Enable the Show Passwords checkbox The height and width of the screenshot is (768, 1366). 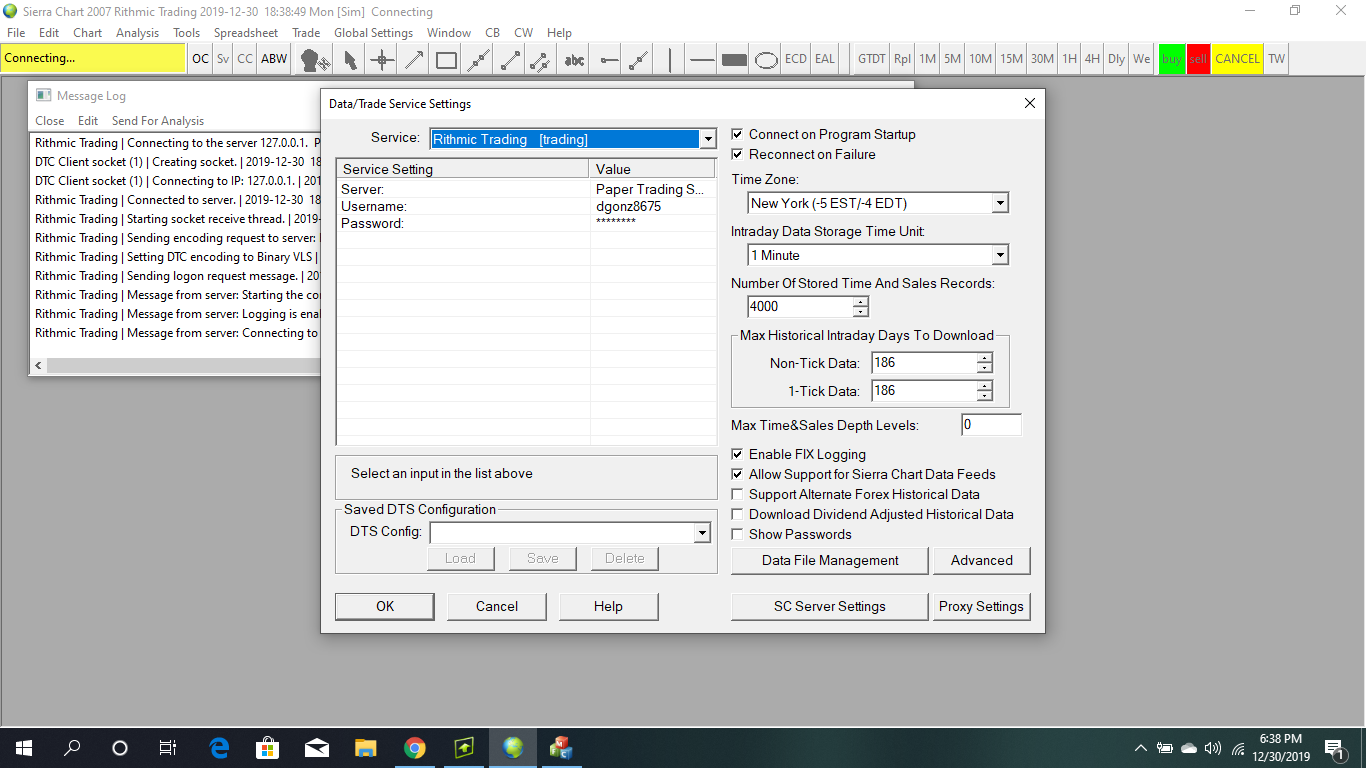tap(738, 535)
